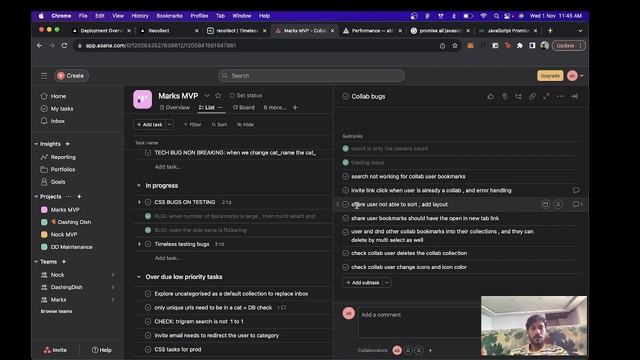Image resolution: width=640 pixels, height=360 pixels.
Task: Add collaborator with the plus icon
Action: (x=430, y=350)
